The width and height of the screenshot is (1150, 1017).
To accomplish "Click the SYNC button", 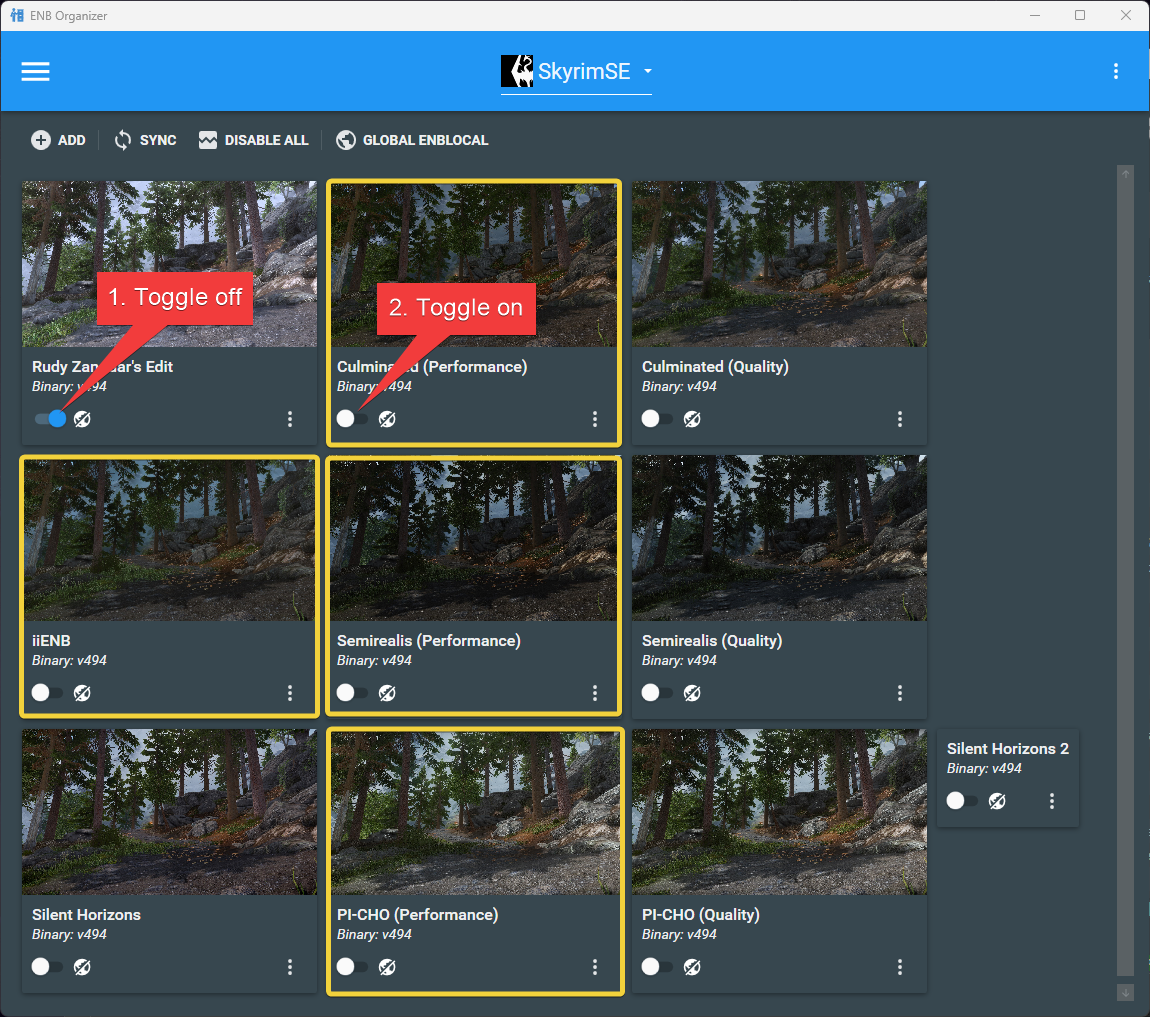I will pyautogui.click(x=145, y=140).
